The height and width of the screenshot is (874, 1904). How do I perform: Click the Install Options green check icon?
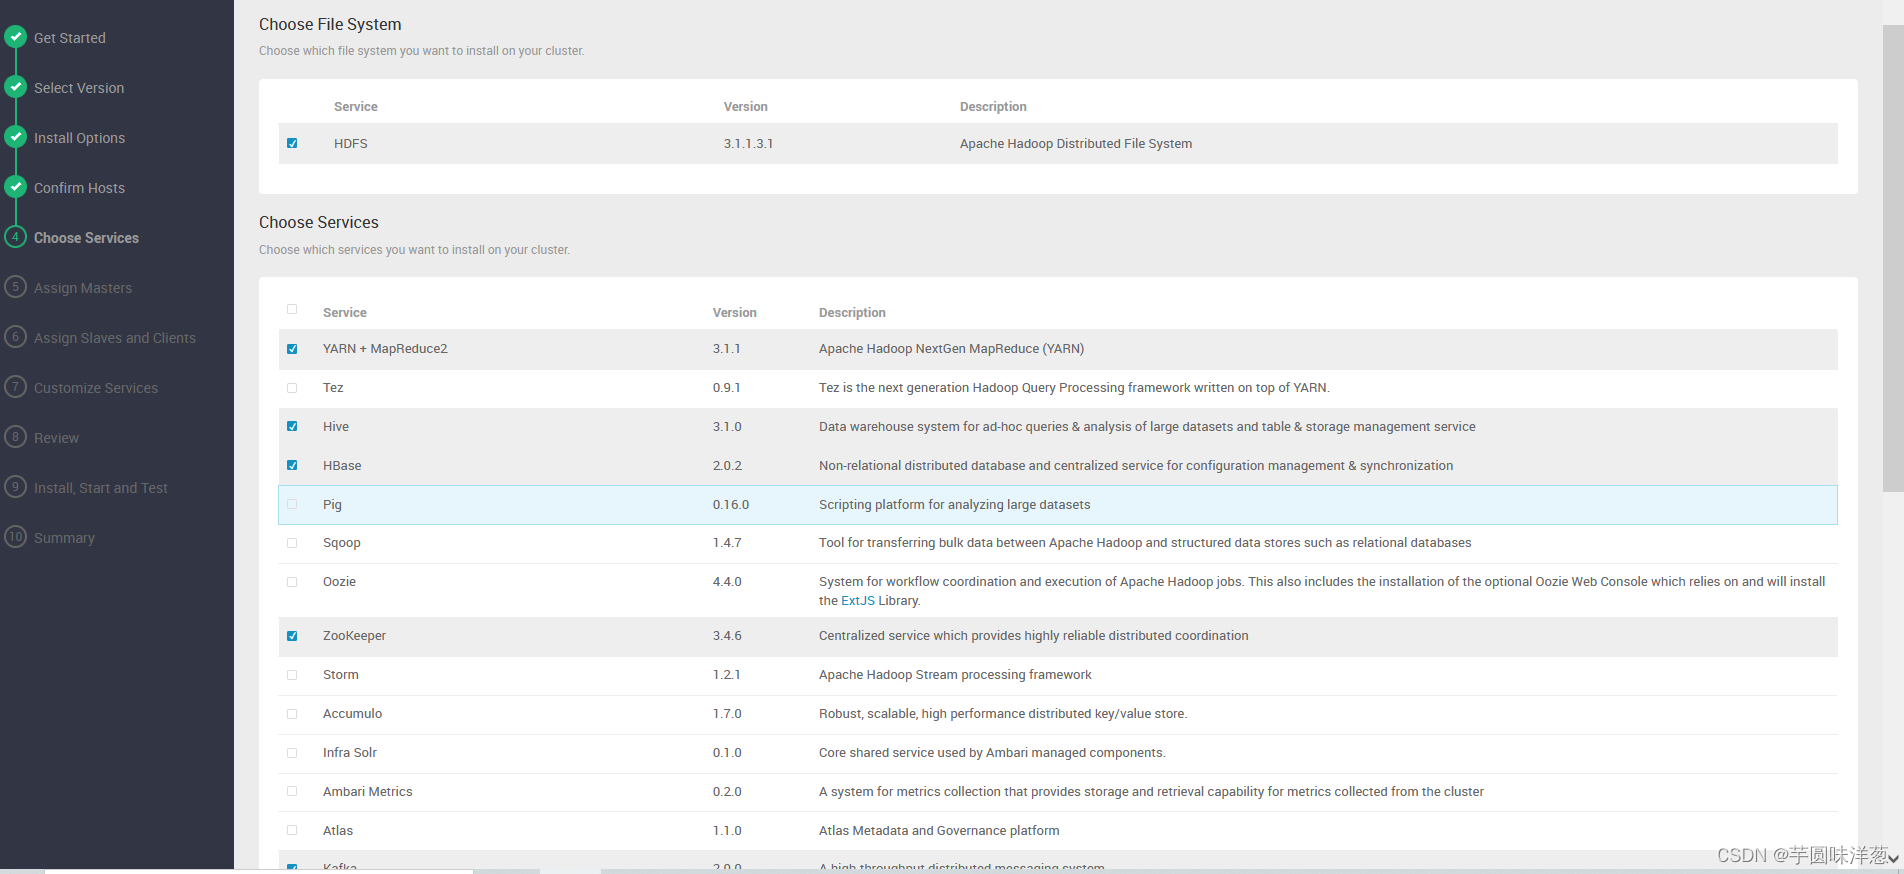coord(15,137)
